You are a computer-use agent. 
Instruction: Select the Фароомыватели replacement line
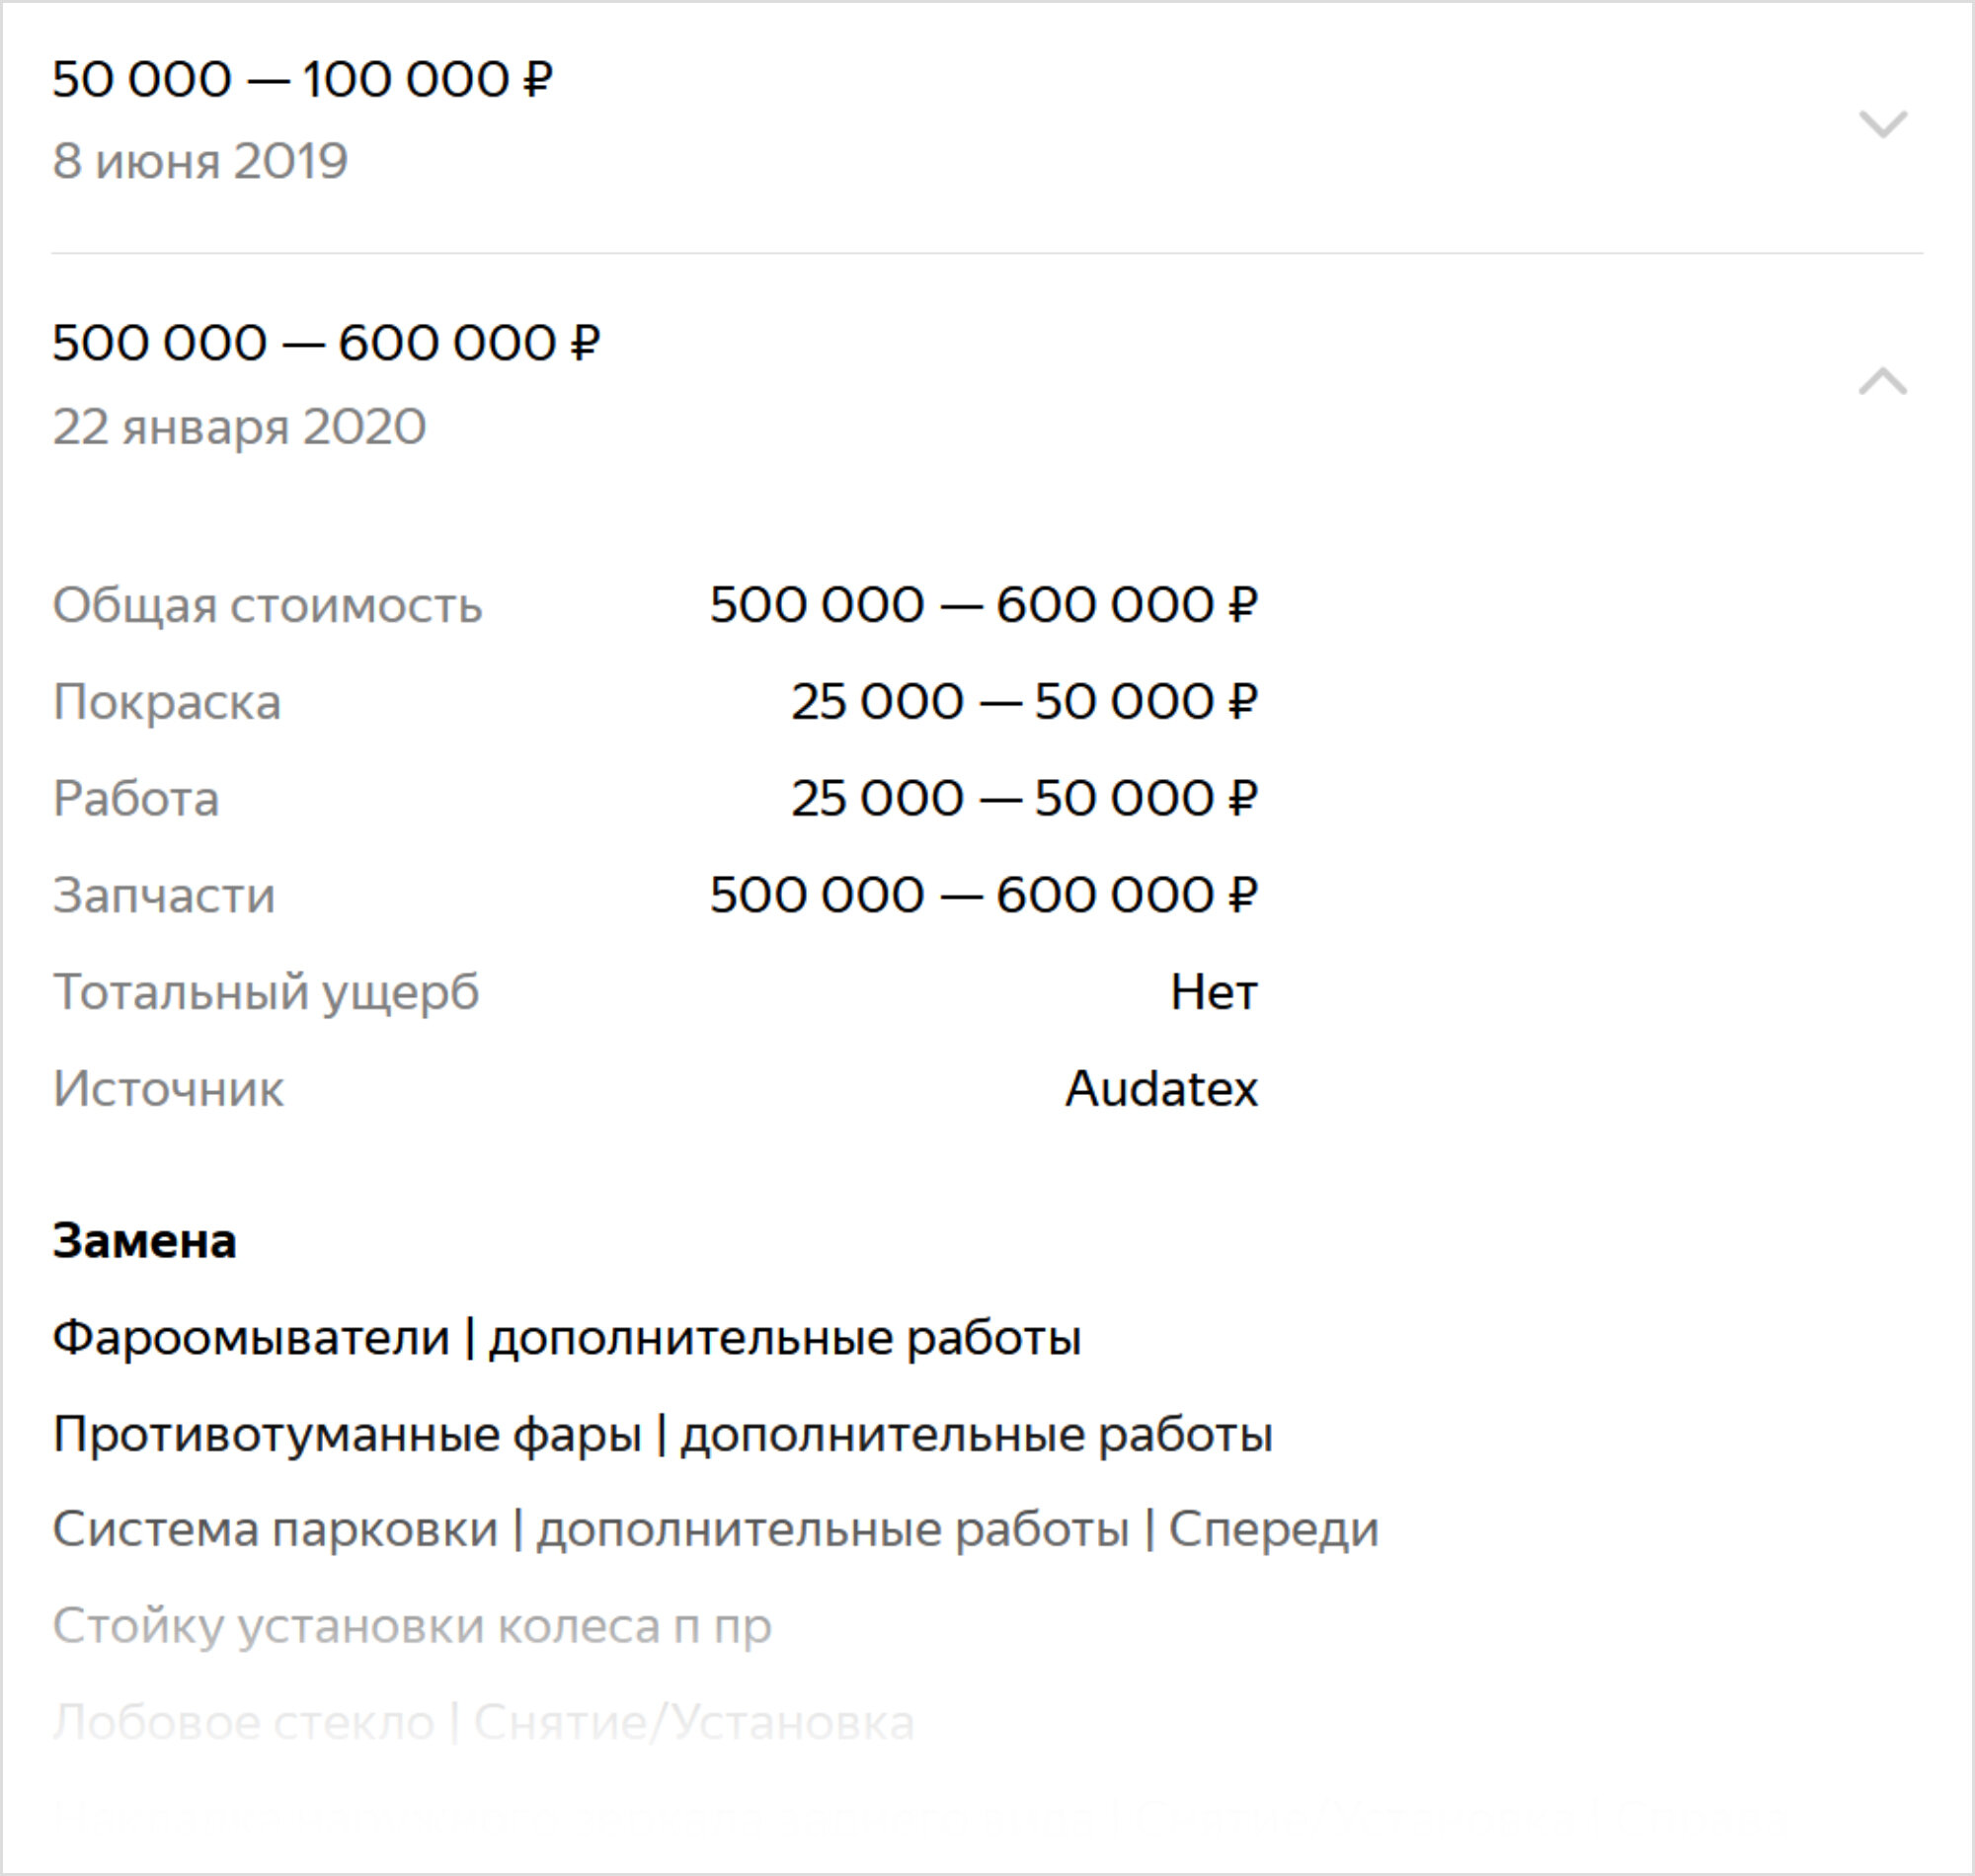click(x=567, y=1338)
